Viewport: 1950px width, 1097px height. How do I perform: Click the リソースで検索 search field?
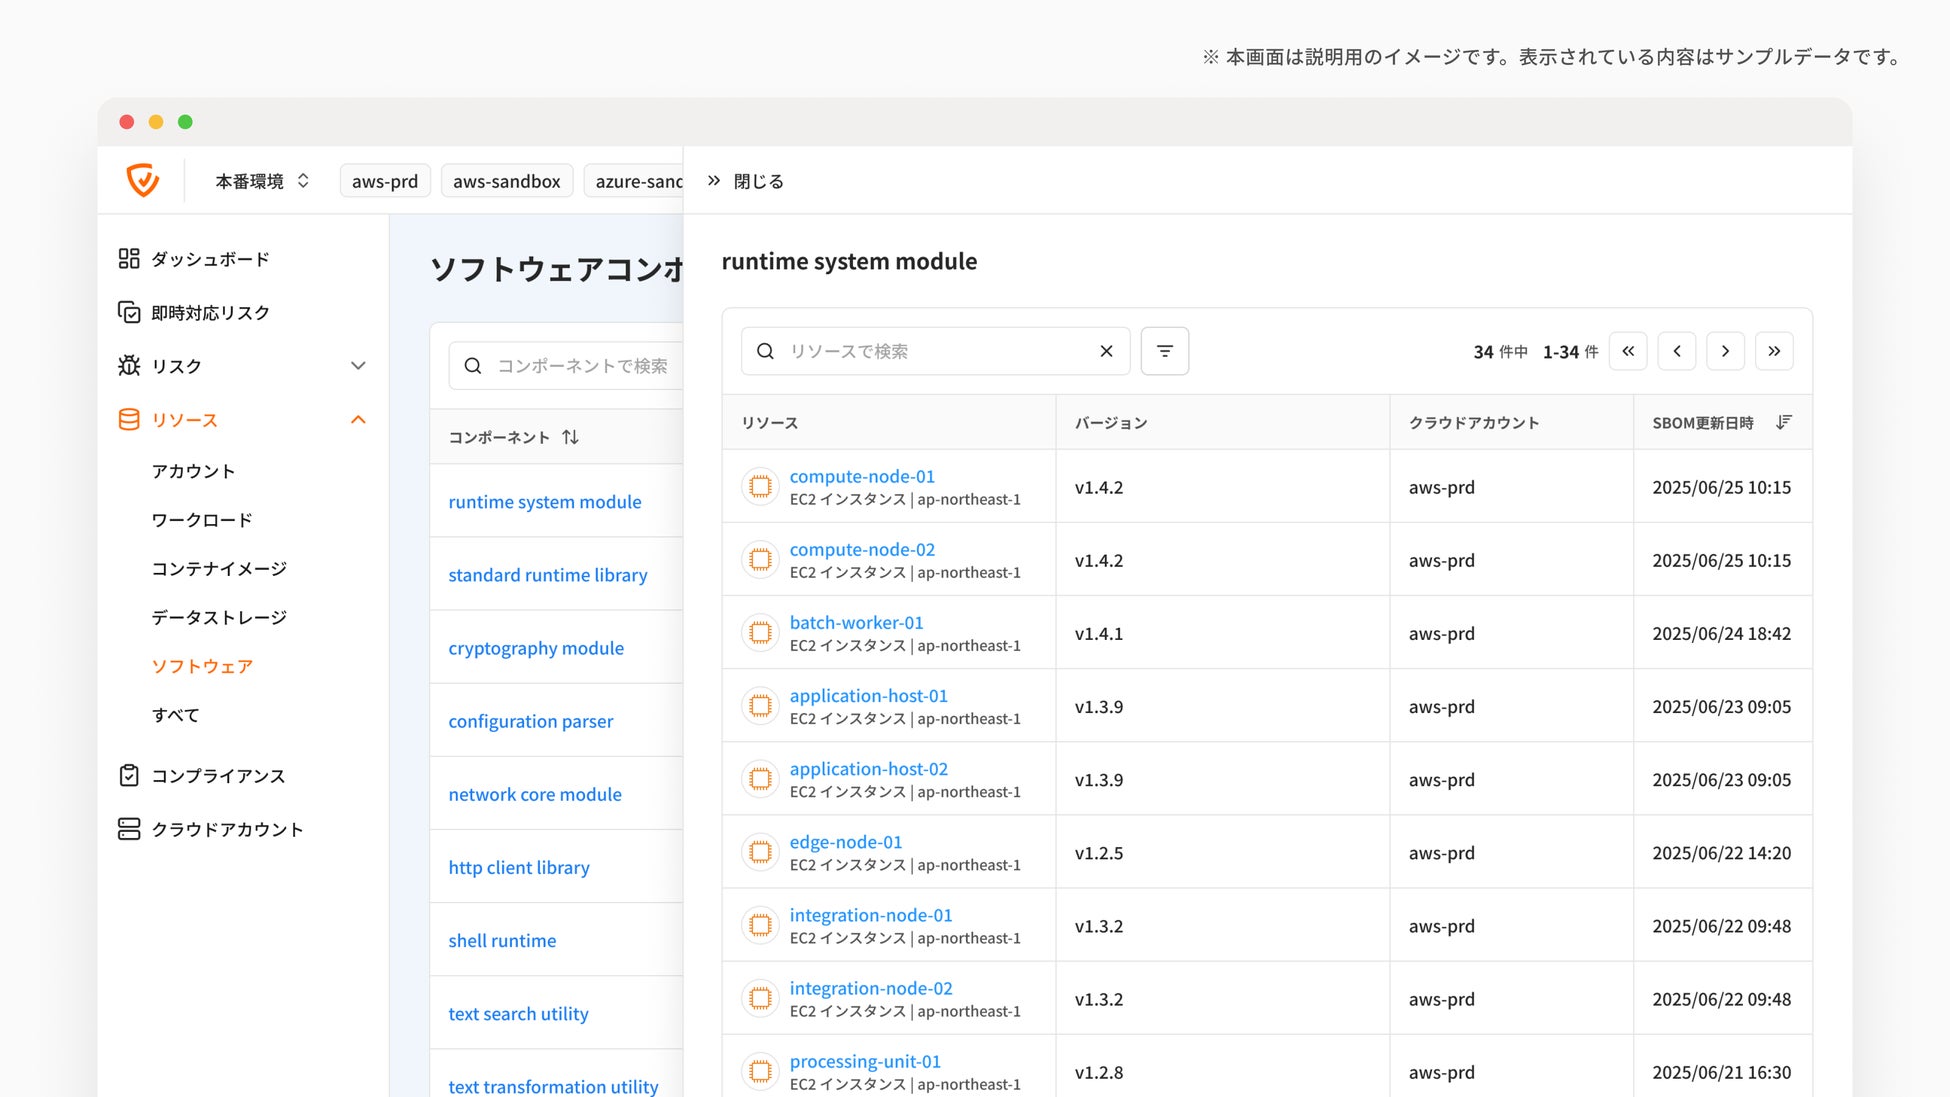click(x=935, y=351)
